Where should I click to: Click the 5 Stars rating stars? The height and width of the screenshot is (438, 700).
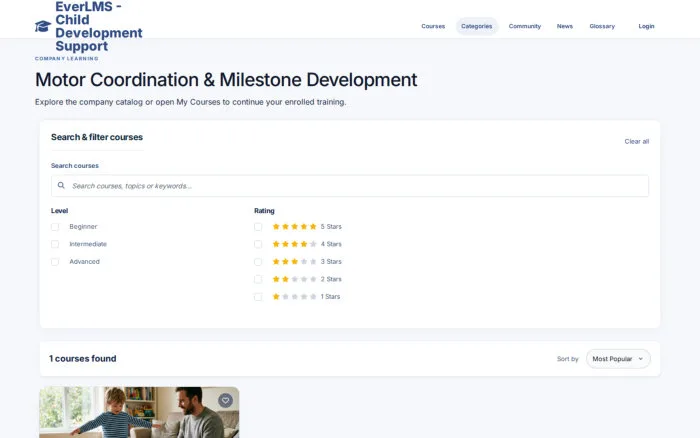[x=294, y=227]
